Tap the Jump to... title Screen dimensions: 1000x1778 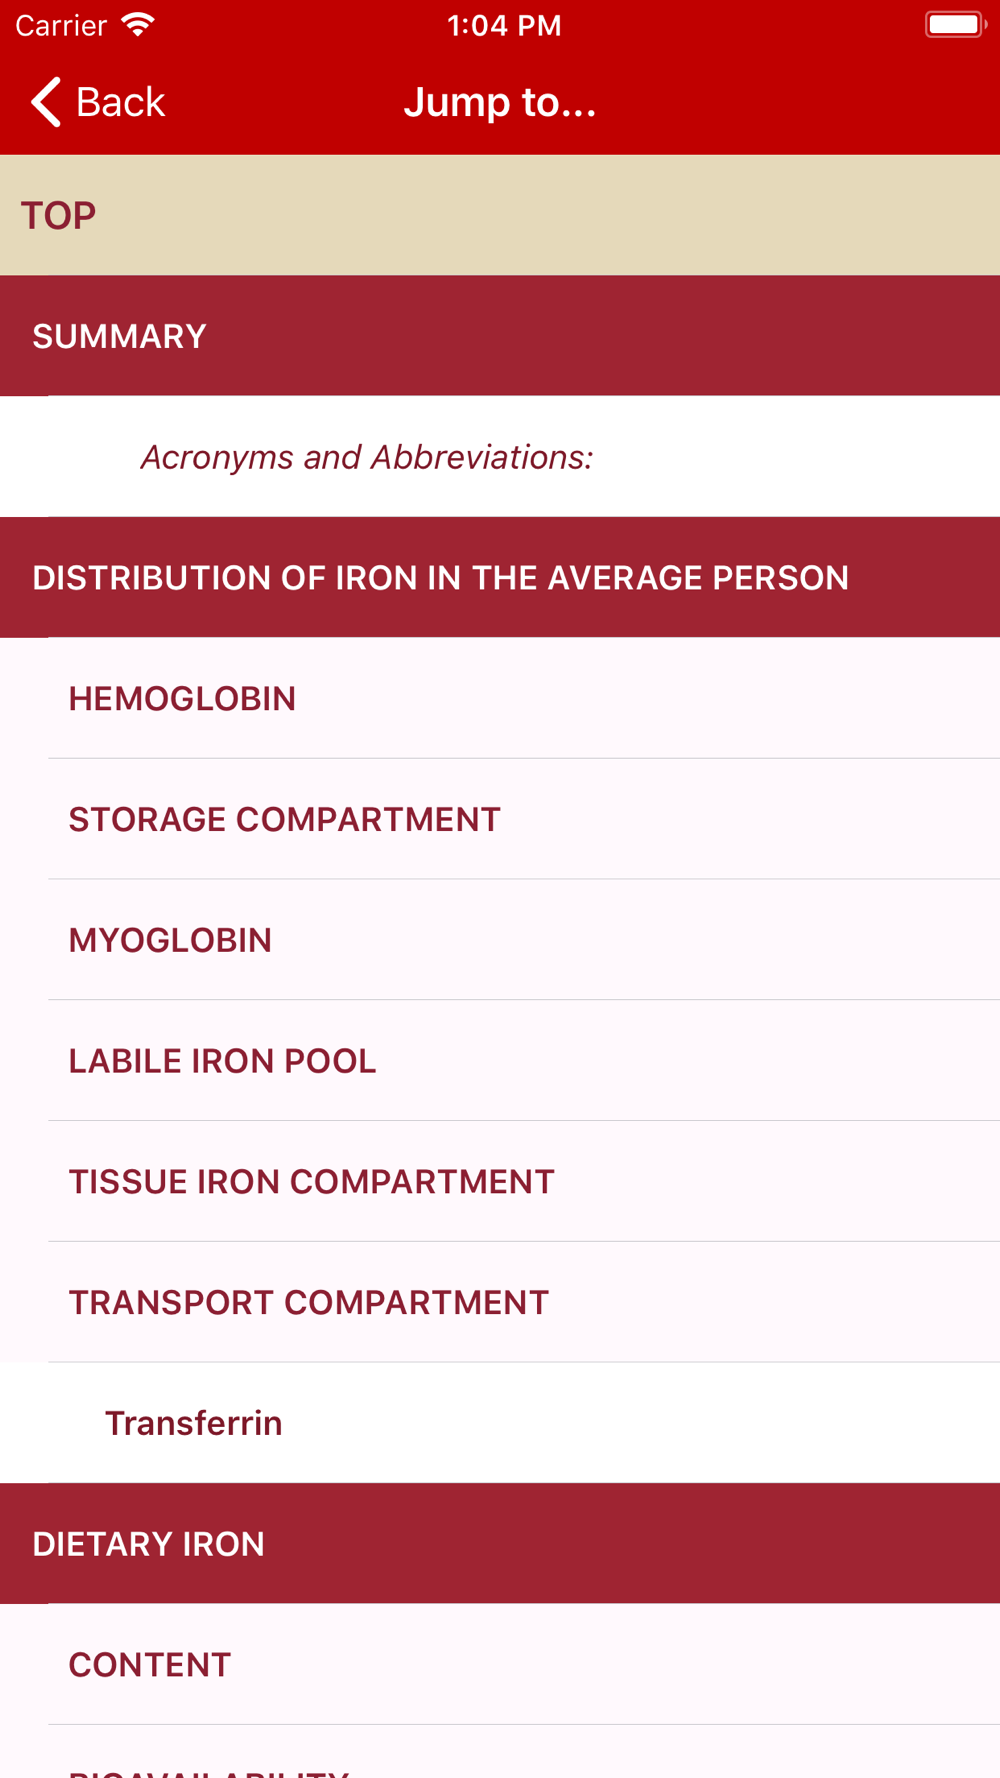point(500,102)
